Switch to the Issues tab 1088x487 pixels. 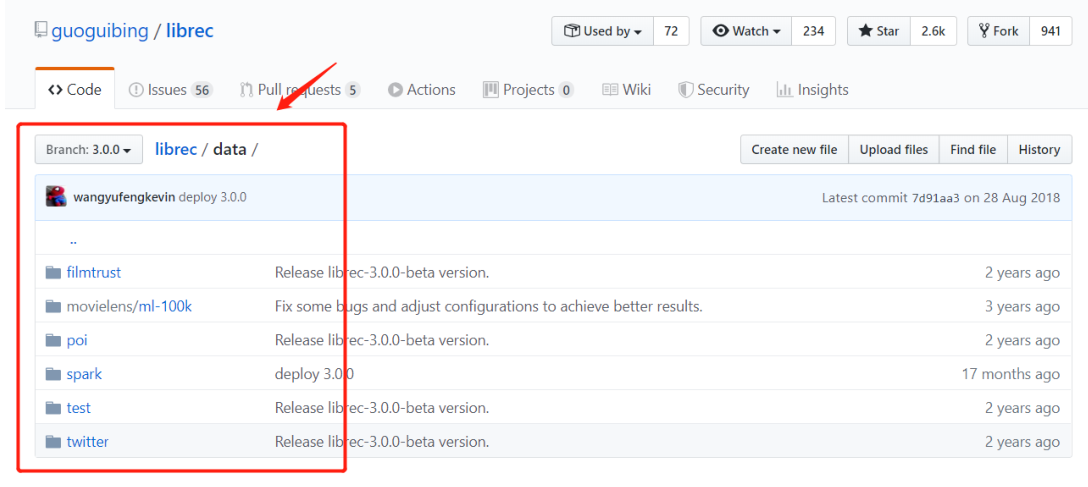(x=170, y=89)
